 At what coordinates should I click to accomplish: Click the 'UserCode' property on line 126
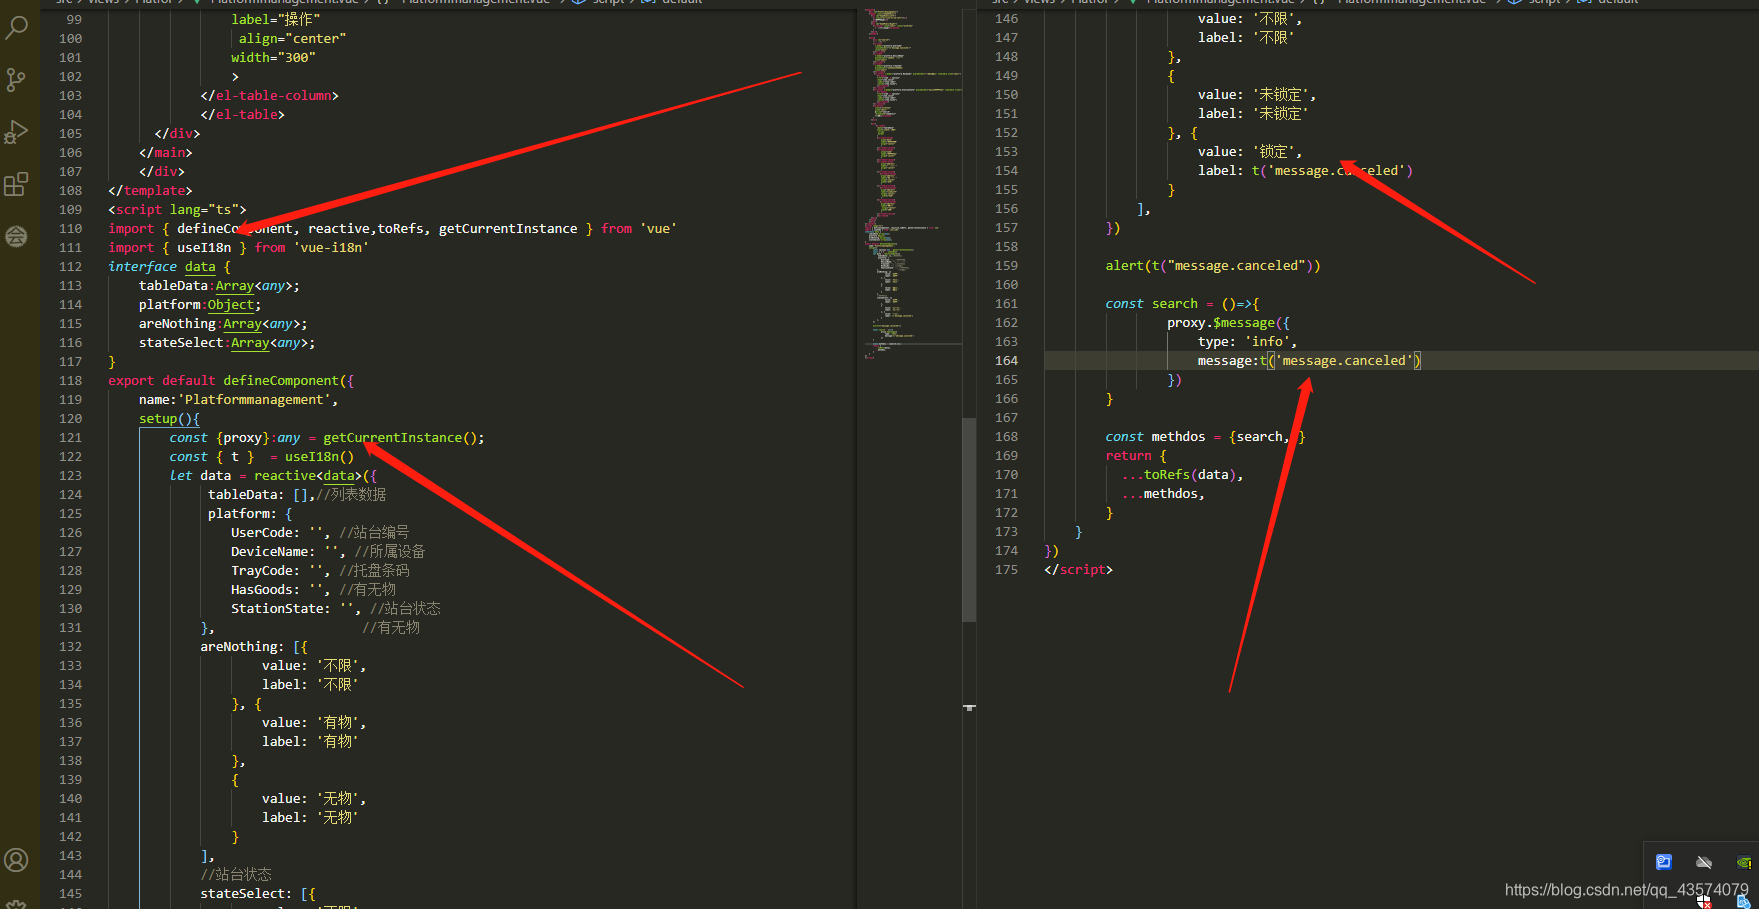[262, 533]
